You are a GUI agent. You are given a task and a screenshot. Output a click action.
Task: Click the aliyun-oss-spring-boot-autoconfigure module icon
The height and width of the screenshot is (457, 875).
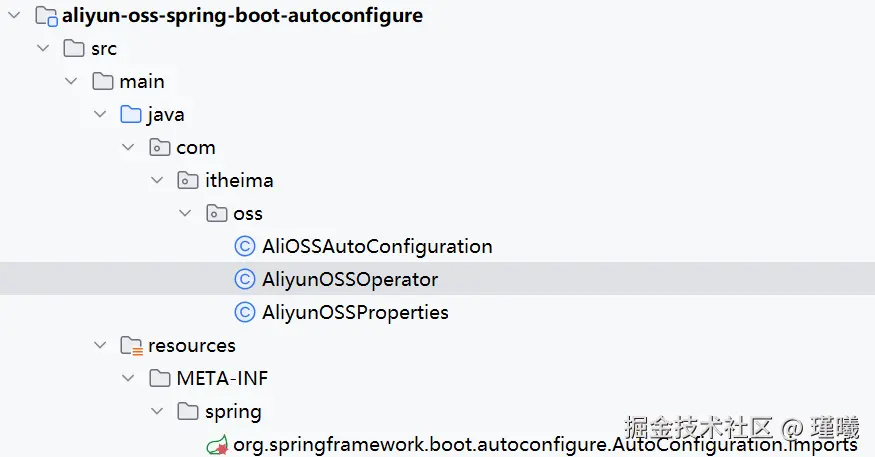coord(46,16)
